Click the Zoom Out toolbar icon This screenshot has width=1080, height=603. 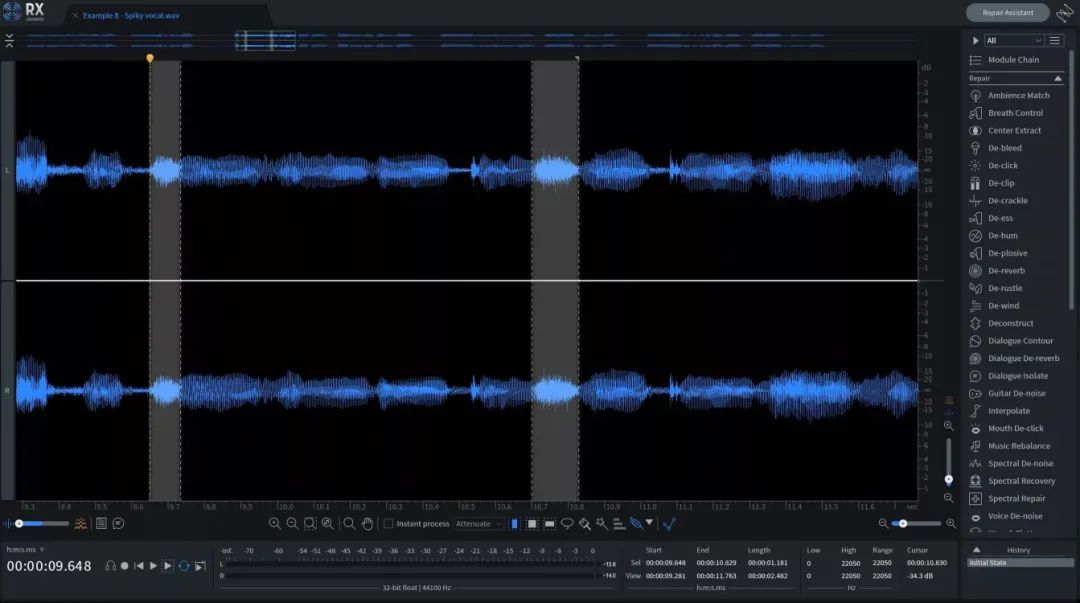tap(292, 524)
